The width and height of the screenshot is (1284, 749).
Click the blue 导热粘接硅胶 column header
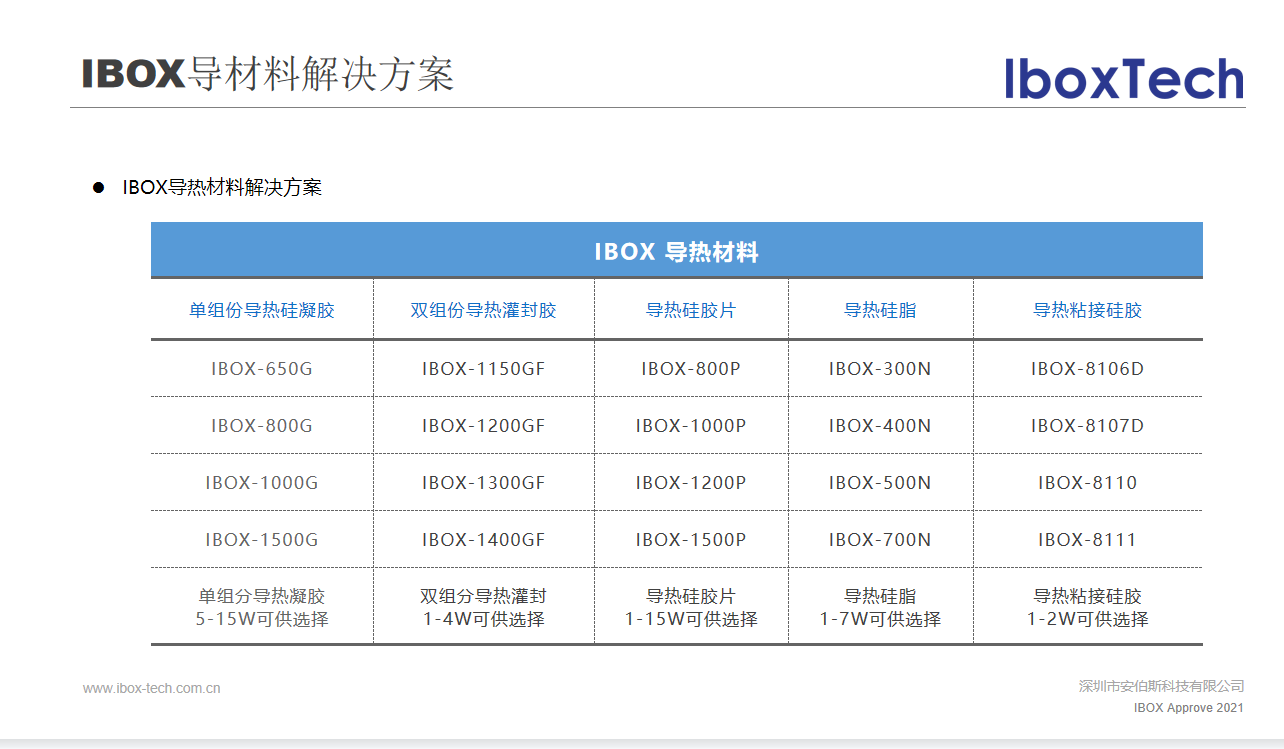point(1087,310)
